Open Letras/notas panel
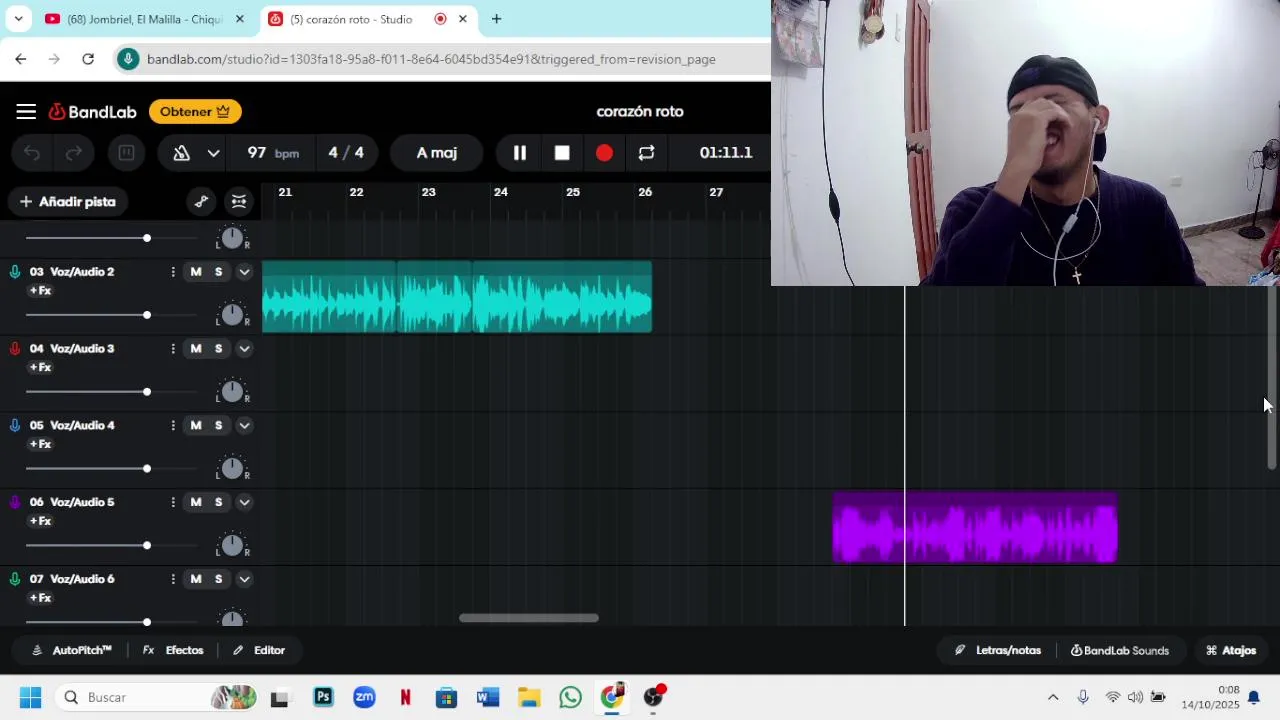The image size is (1280, 720). point(998,650)
